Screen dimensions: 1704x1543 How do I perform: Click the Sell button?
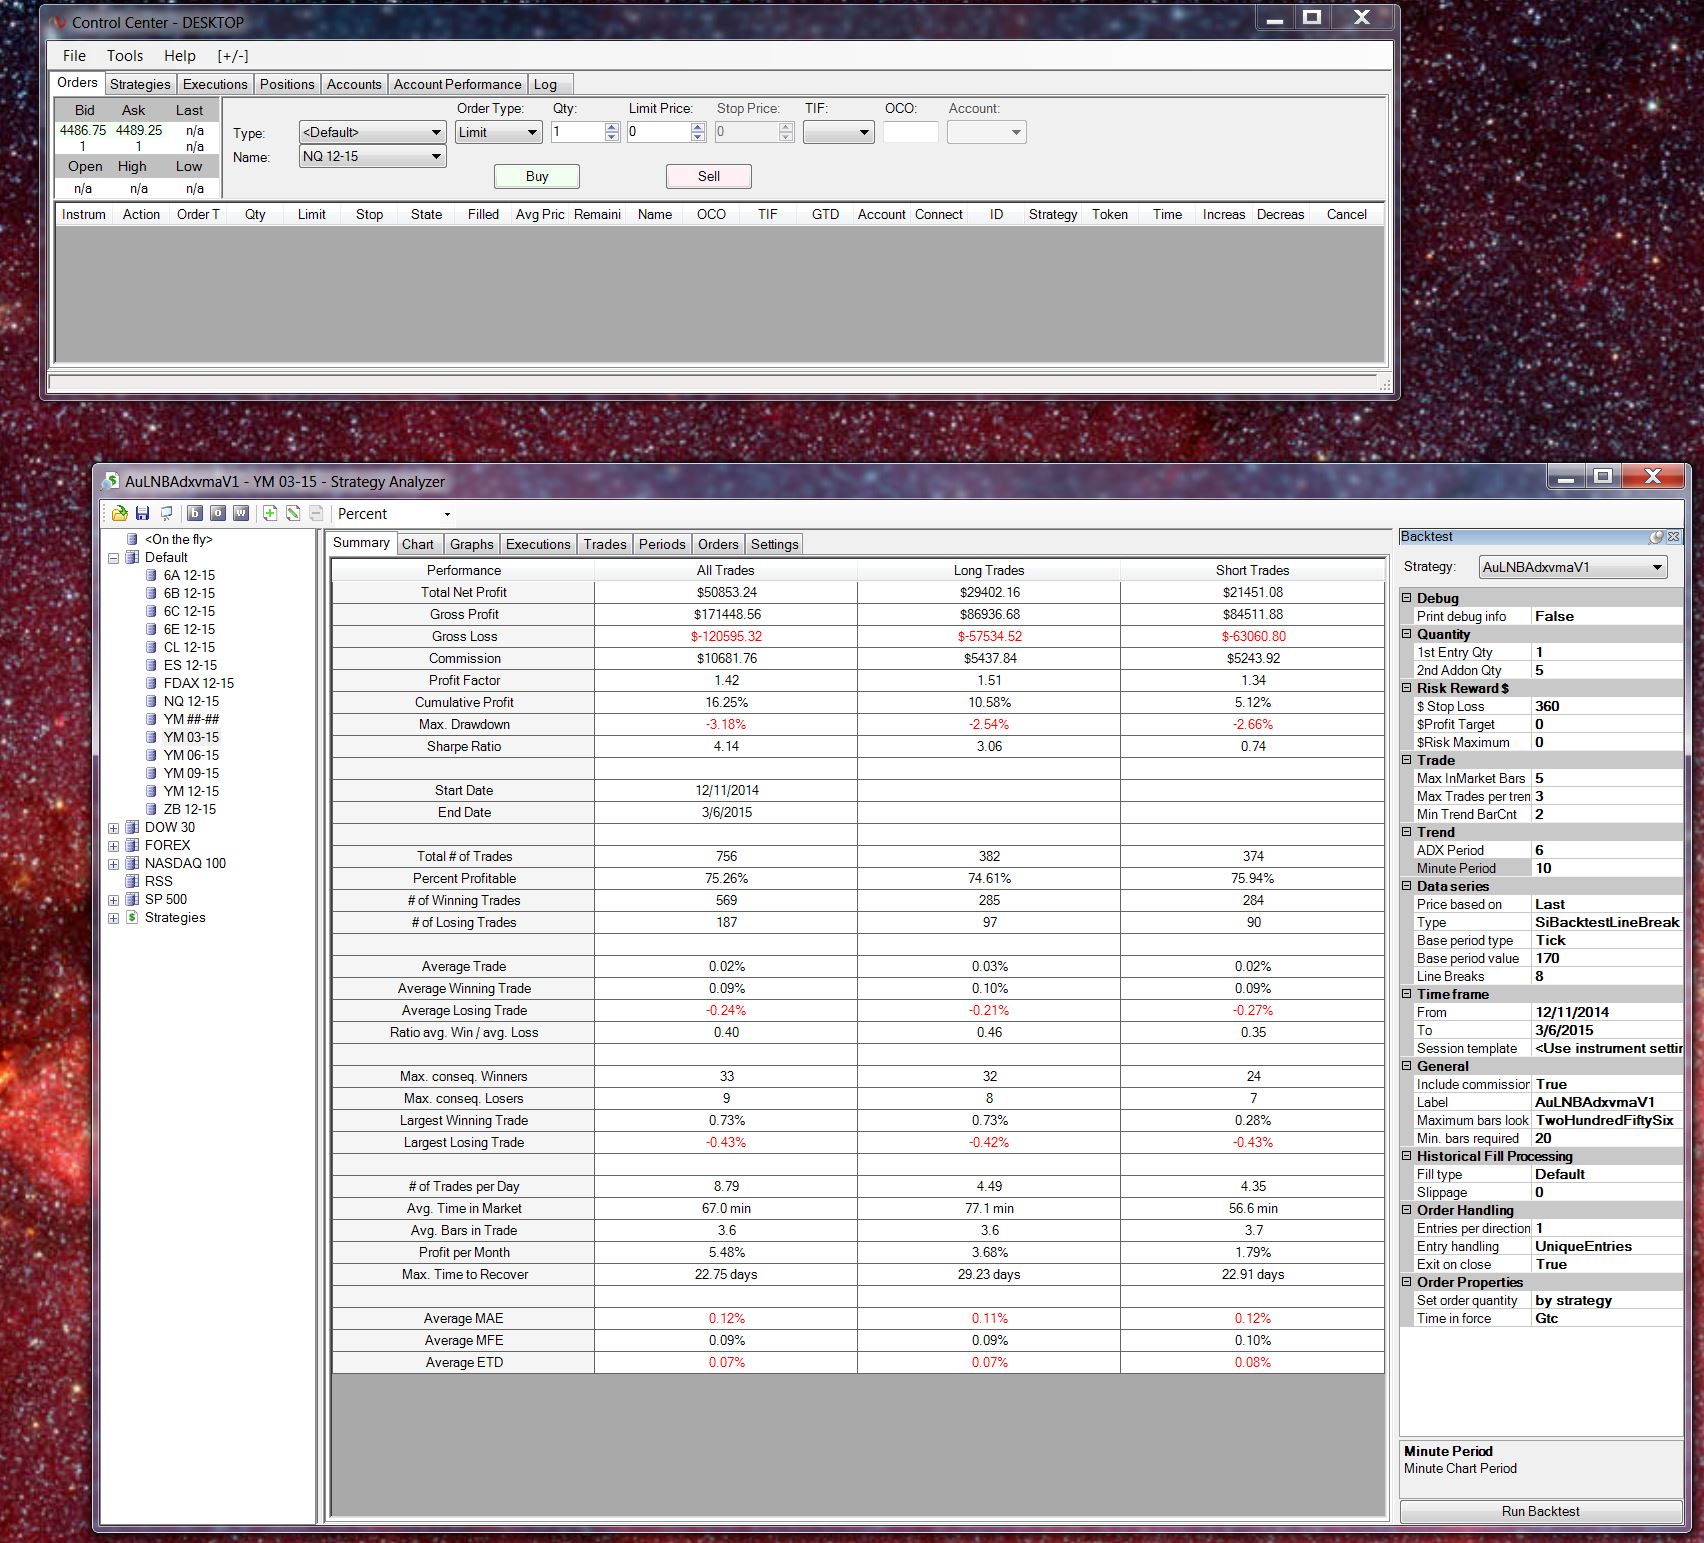point(709,176)
